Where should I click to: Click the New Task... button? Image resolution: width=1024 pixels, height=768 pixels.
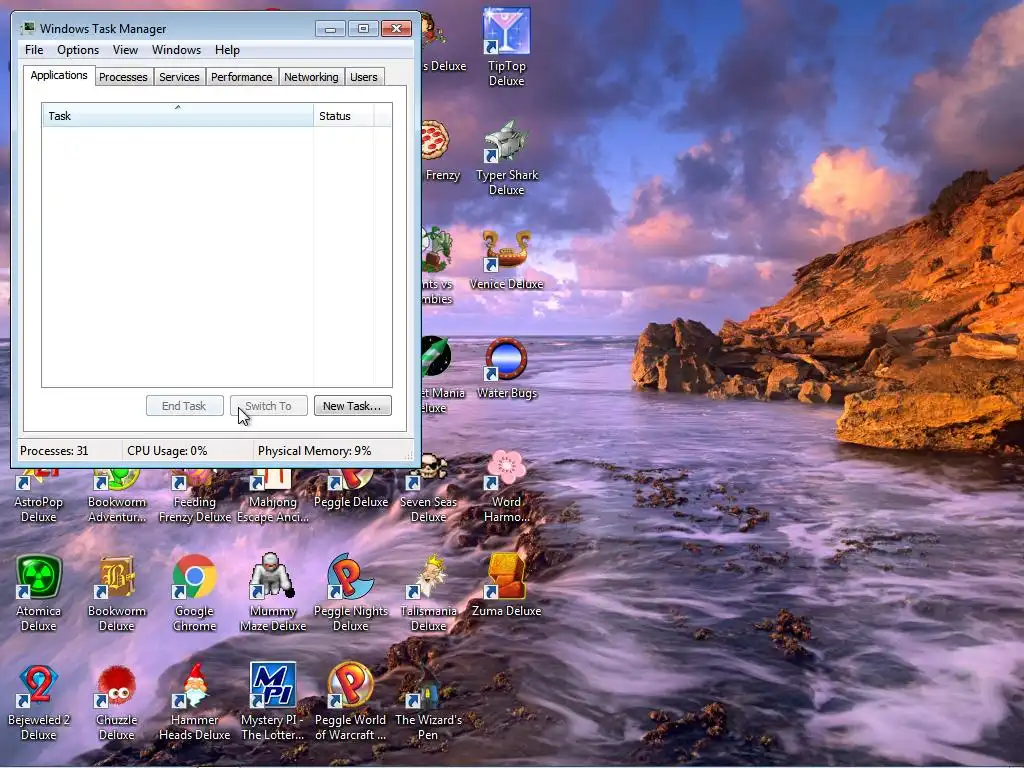(x=352, y=406)
